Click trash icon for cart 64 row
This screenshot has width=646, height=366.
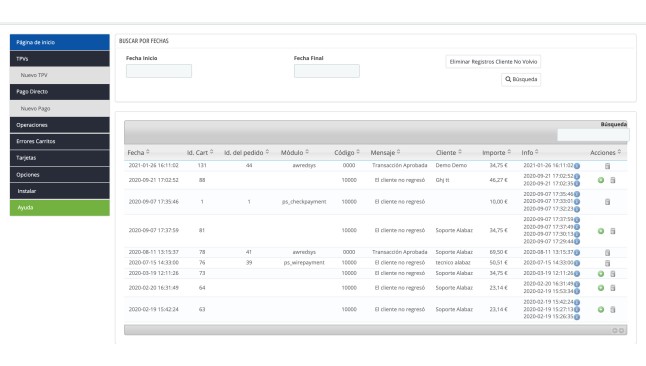(613, 288)
